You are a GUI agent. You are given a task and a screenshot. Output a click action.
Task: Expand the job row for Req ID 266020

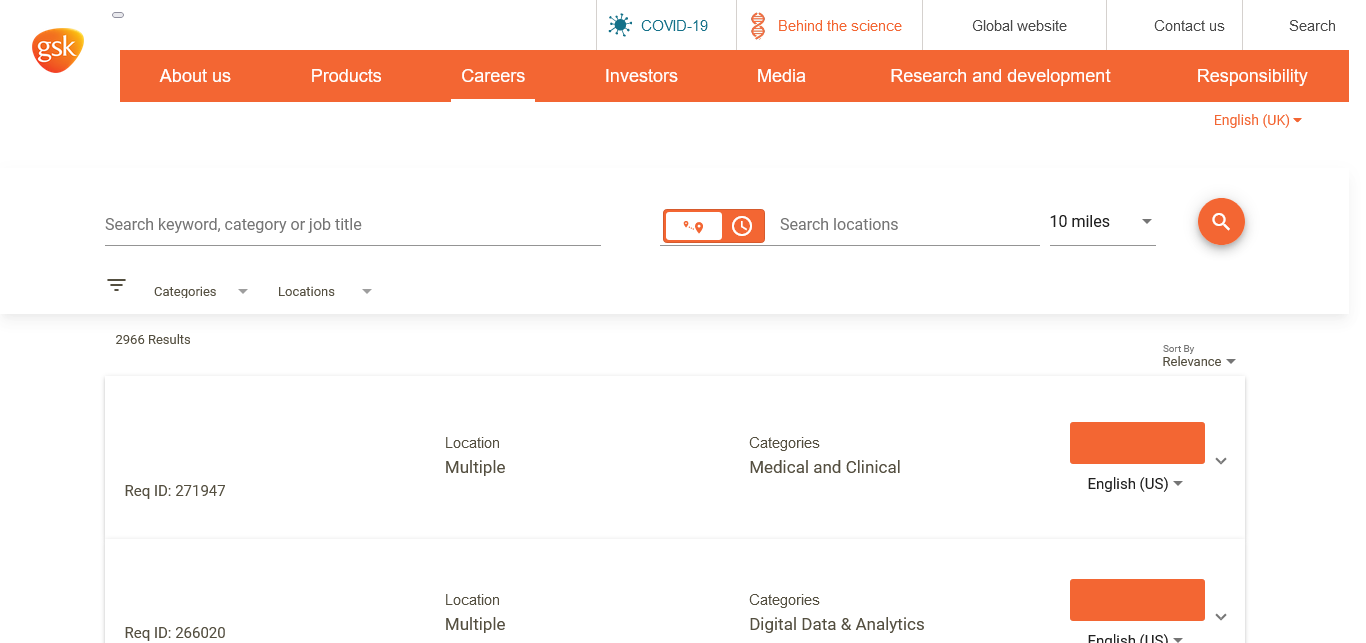point(1220,617)
